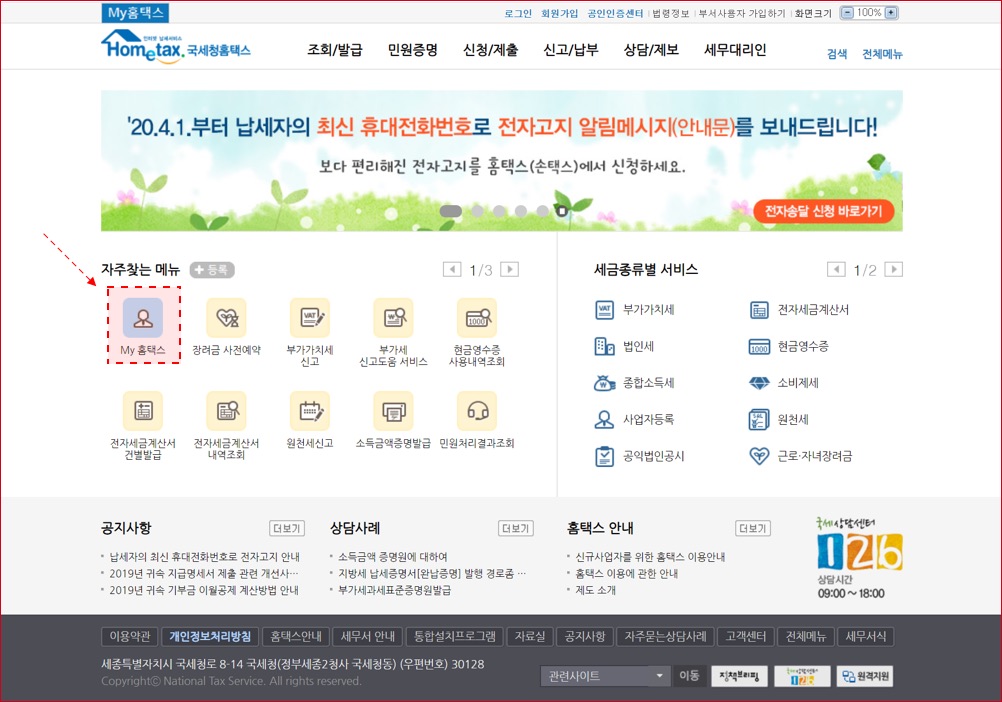Viewport: 1002px width, 702px height.
Task: Click 더보기 for 홈택스 안내
Action: [x=753, y=528]
